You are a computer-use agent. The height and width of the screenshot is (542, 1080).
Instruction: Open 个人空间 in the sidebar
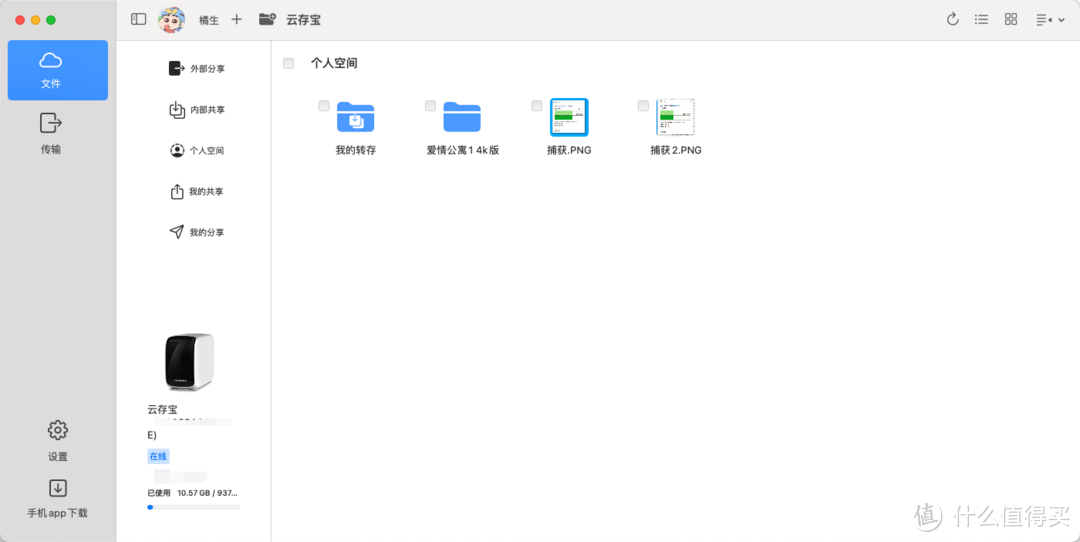tap(197, 150)
